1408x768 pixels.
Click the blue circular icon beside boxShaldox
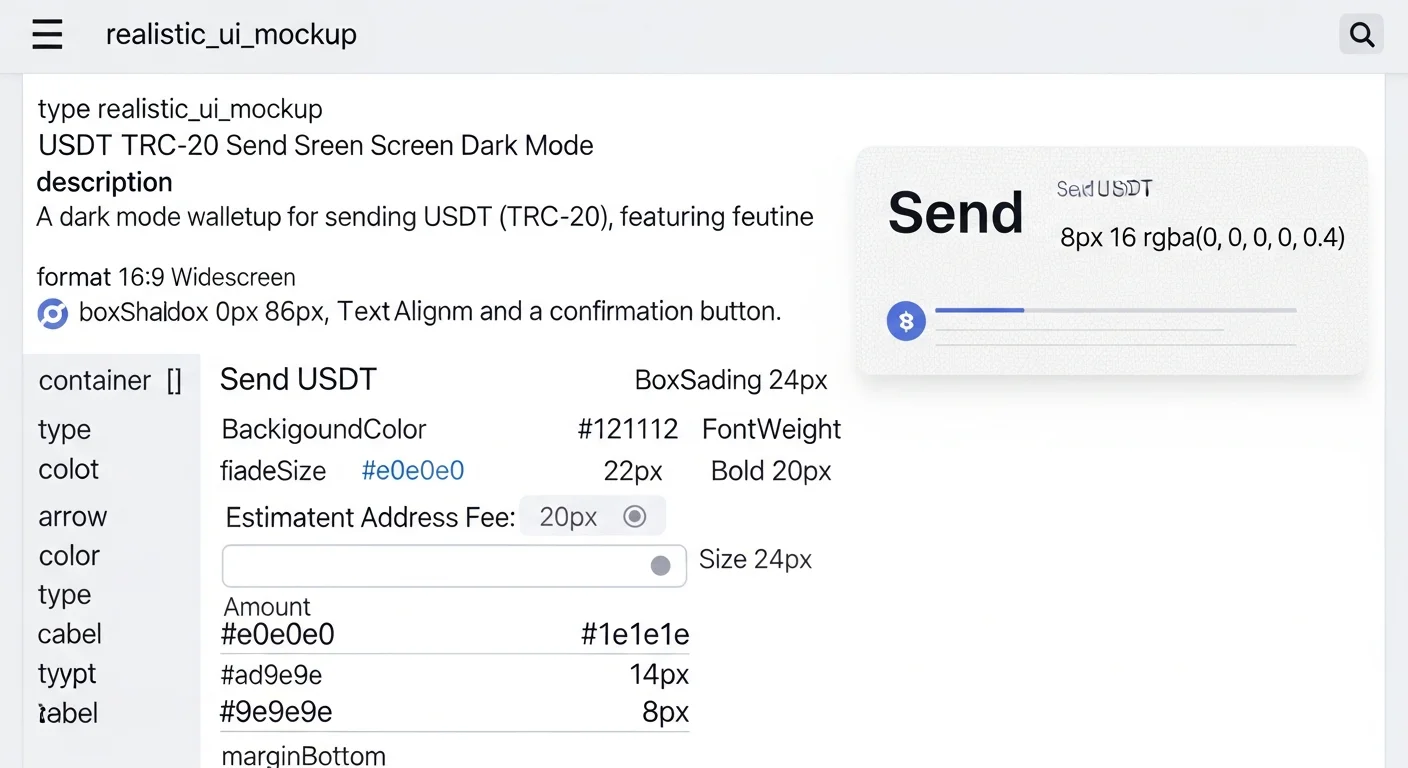[x=52, y=313]
